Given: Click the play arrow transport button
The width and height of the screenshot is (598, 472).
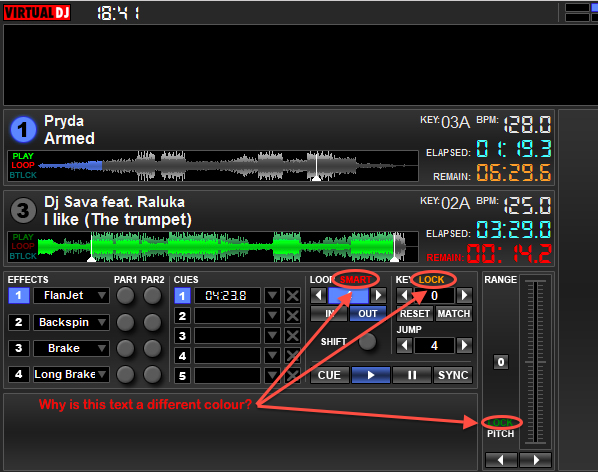Looking at the screenshot, I should [x=371, y=375].
